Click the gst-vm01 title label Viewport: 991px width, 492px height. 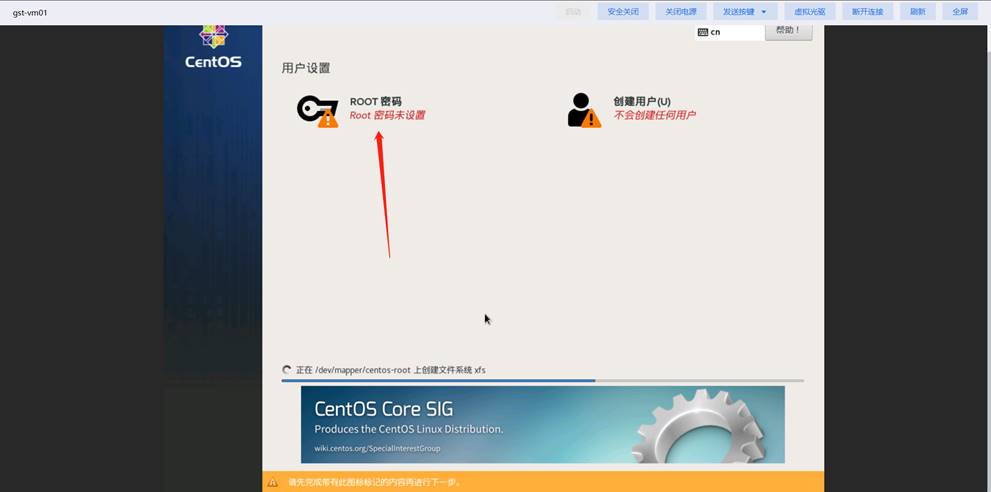click(30, 13)
